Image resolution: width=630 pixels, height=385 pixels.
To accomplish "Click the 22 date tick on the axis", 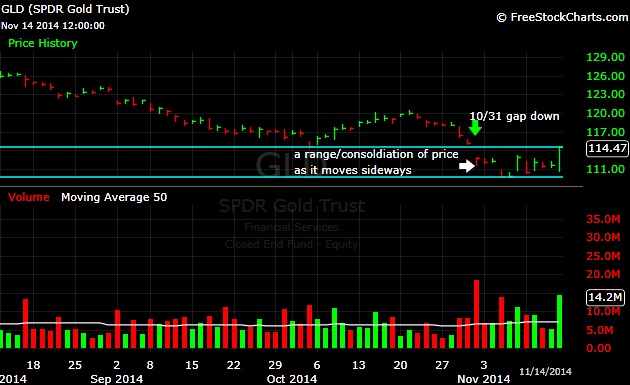I will [233, 365].
